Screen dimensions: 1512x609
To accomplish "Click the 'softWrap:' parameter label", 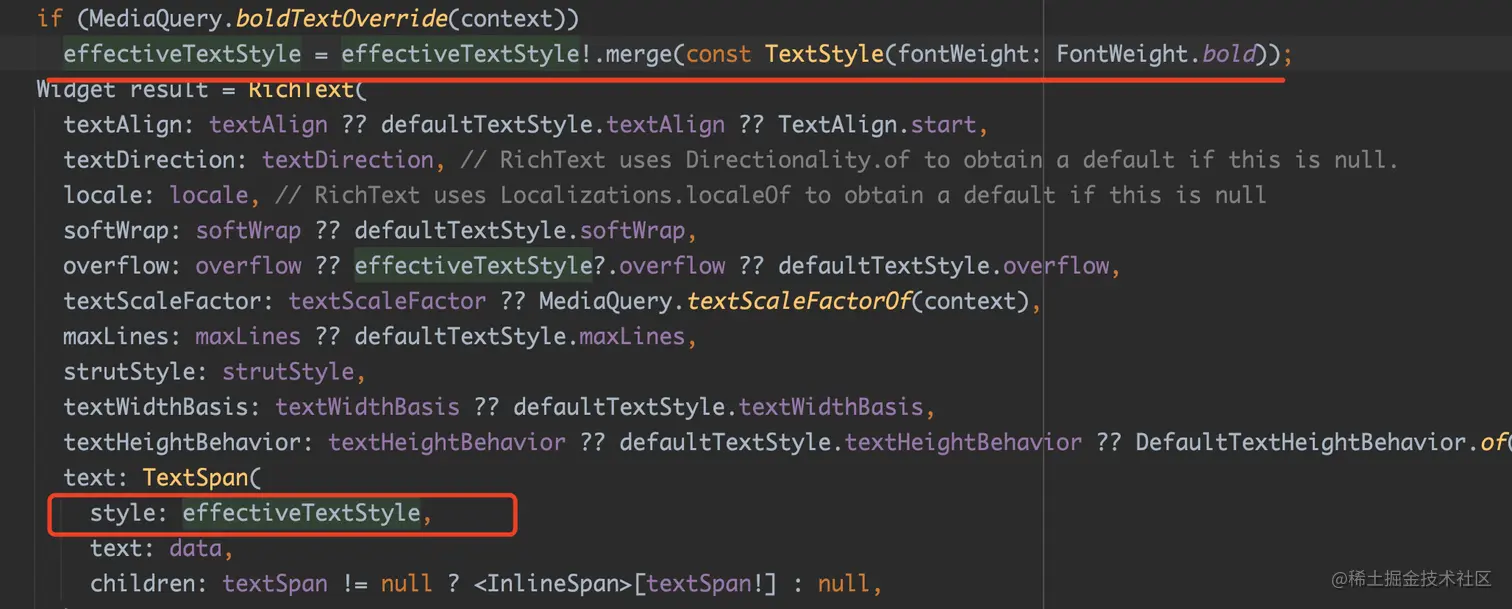I will coord(123,230).
